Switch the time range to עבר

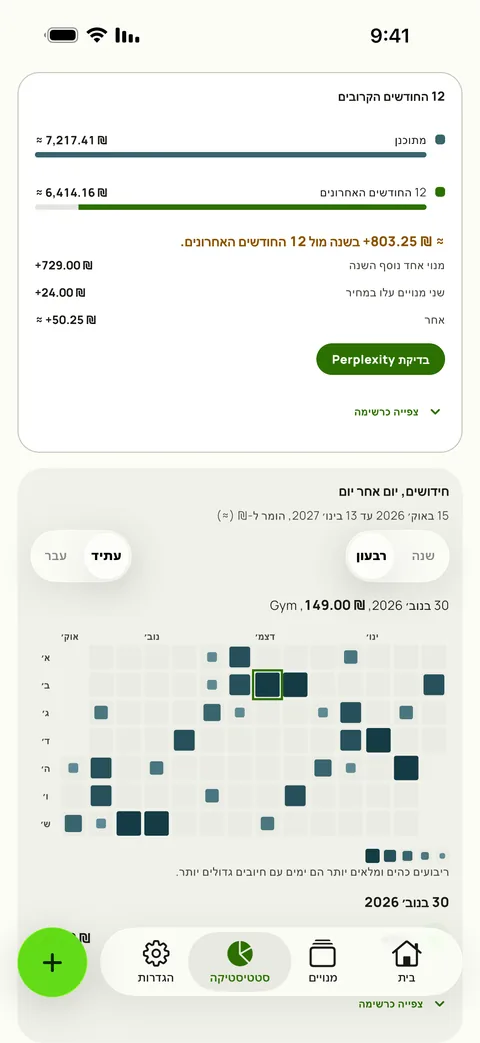[x=56, y=555]
